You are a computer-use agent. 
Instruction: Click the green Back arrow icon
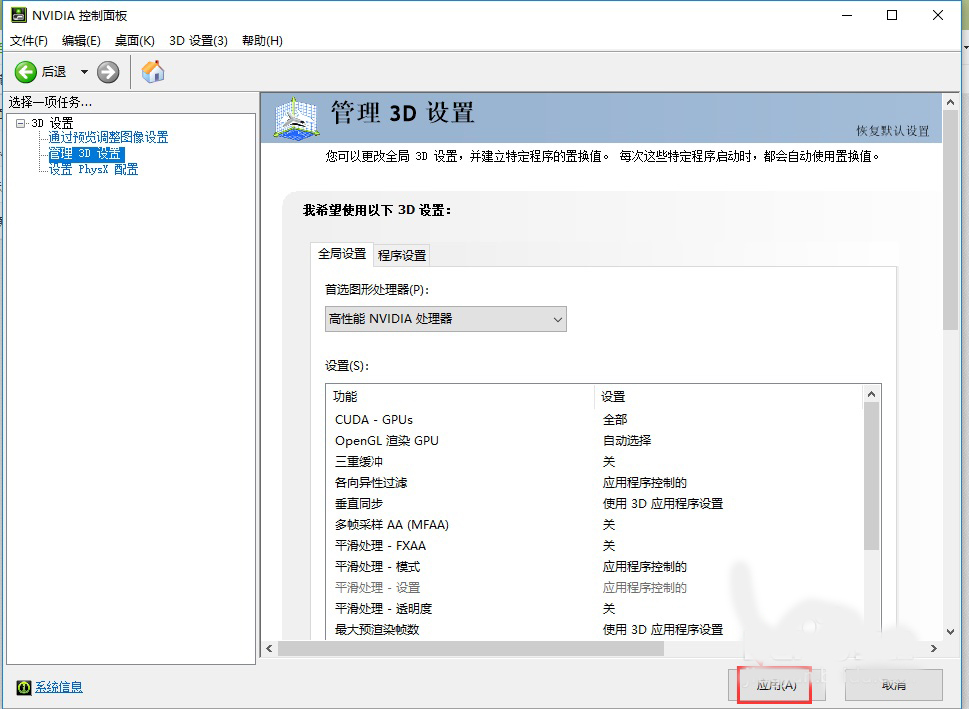26,72
